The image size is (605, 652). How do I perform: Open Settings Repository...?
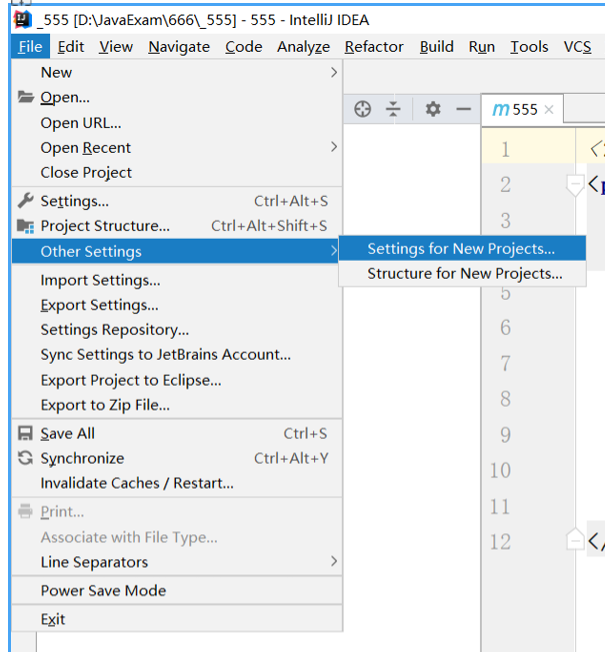pyautogui.click(x=177, y=329)
